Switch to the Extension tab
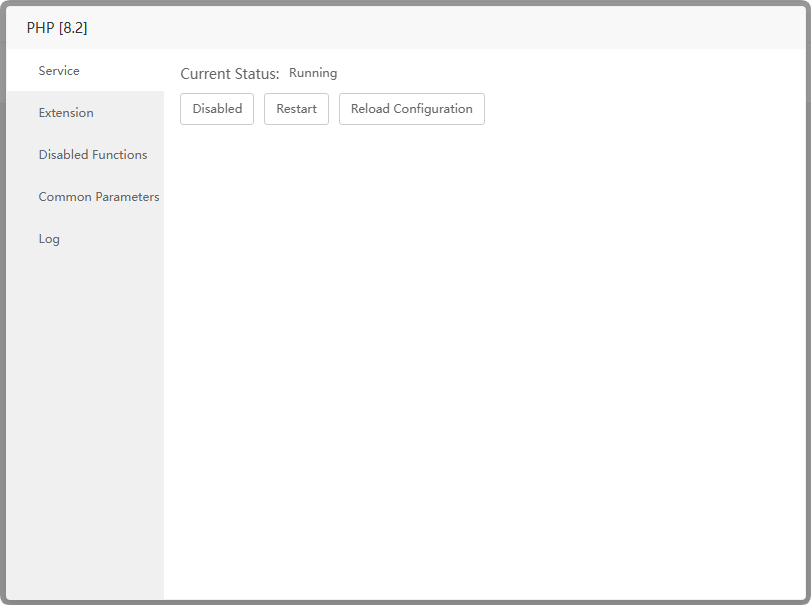This screenshot has width=811, height=605. point(85,112)
